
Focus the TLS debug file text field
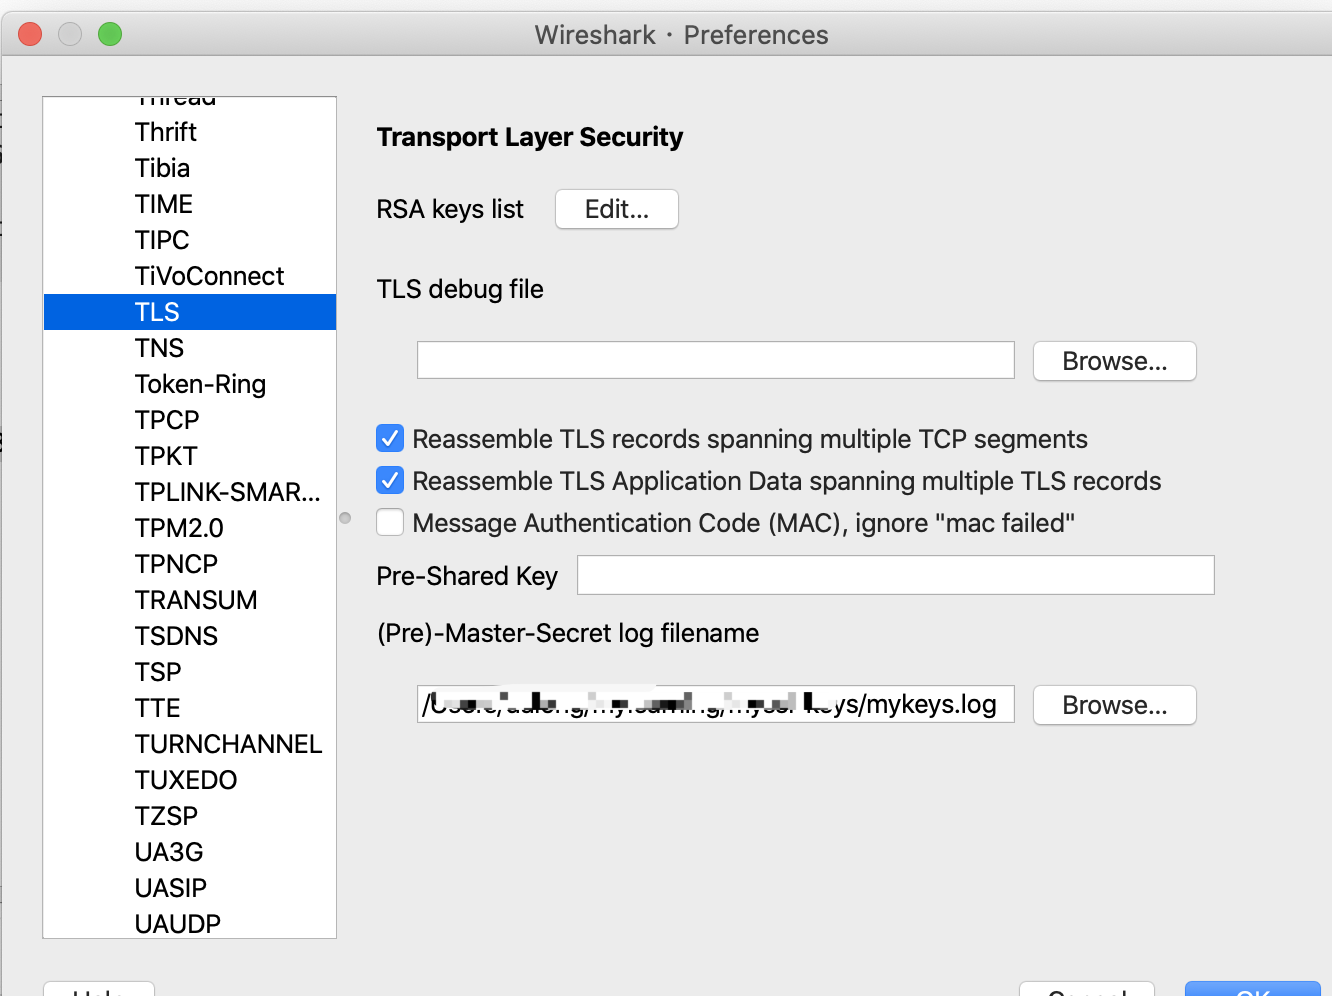point(716,360)
